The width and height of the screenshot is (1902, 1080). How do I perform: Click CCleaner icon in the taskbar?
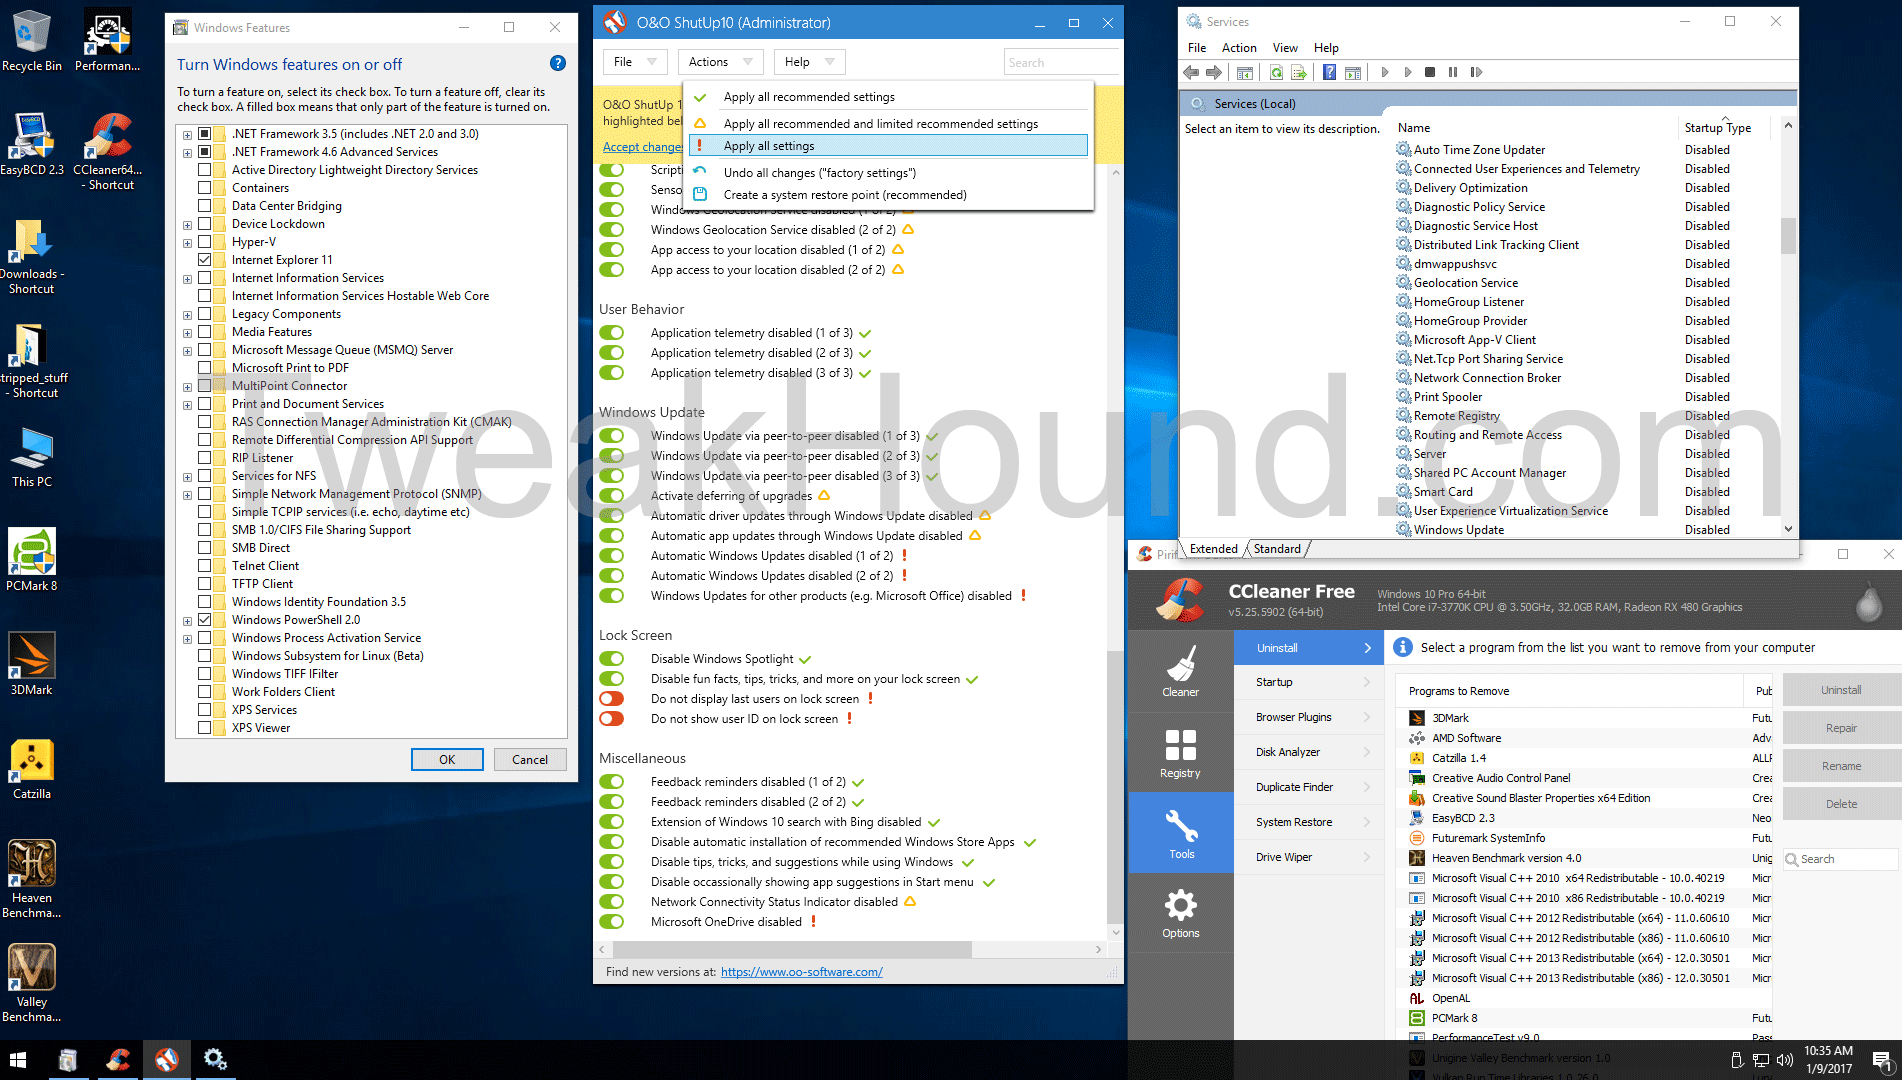118,1060
